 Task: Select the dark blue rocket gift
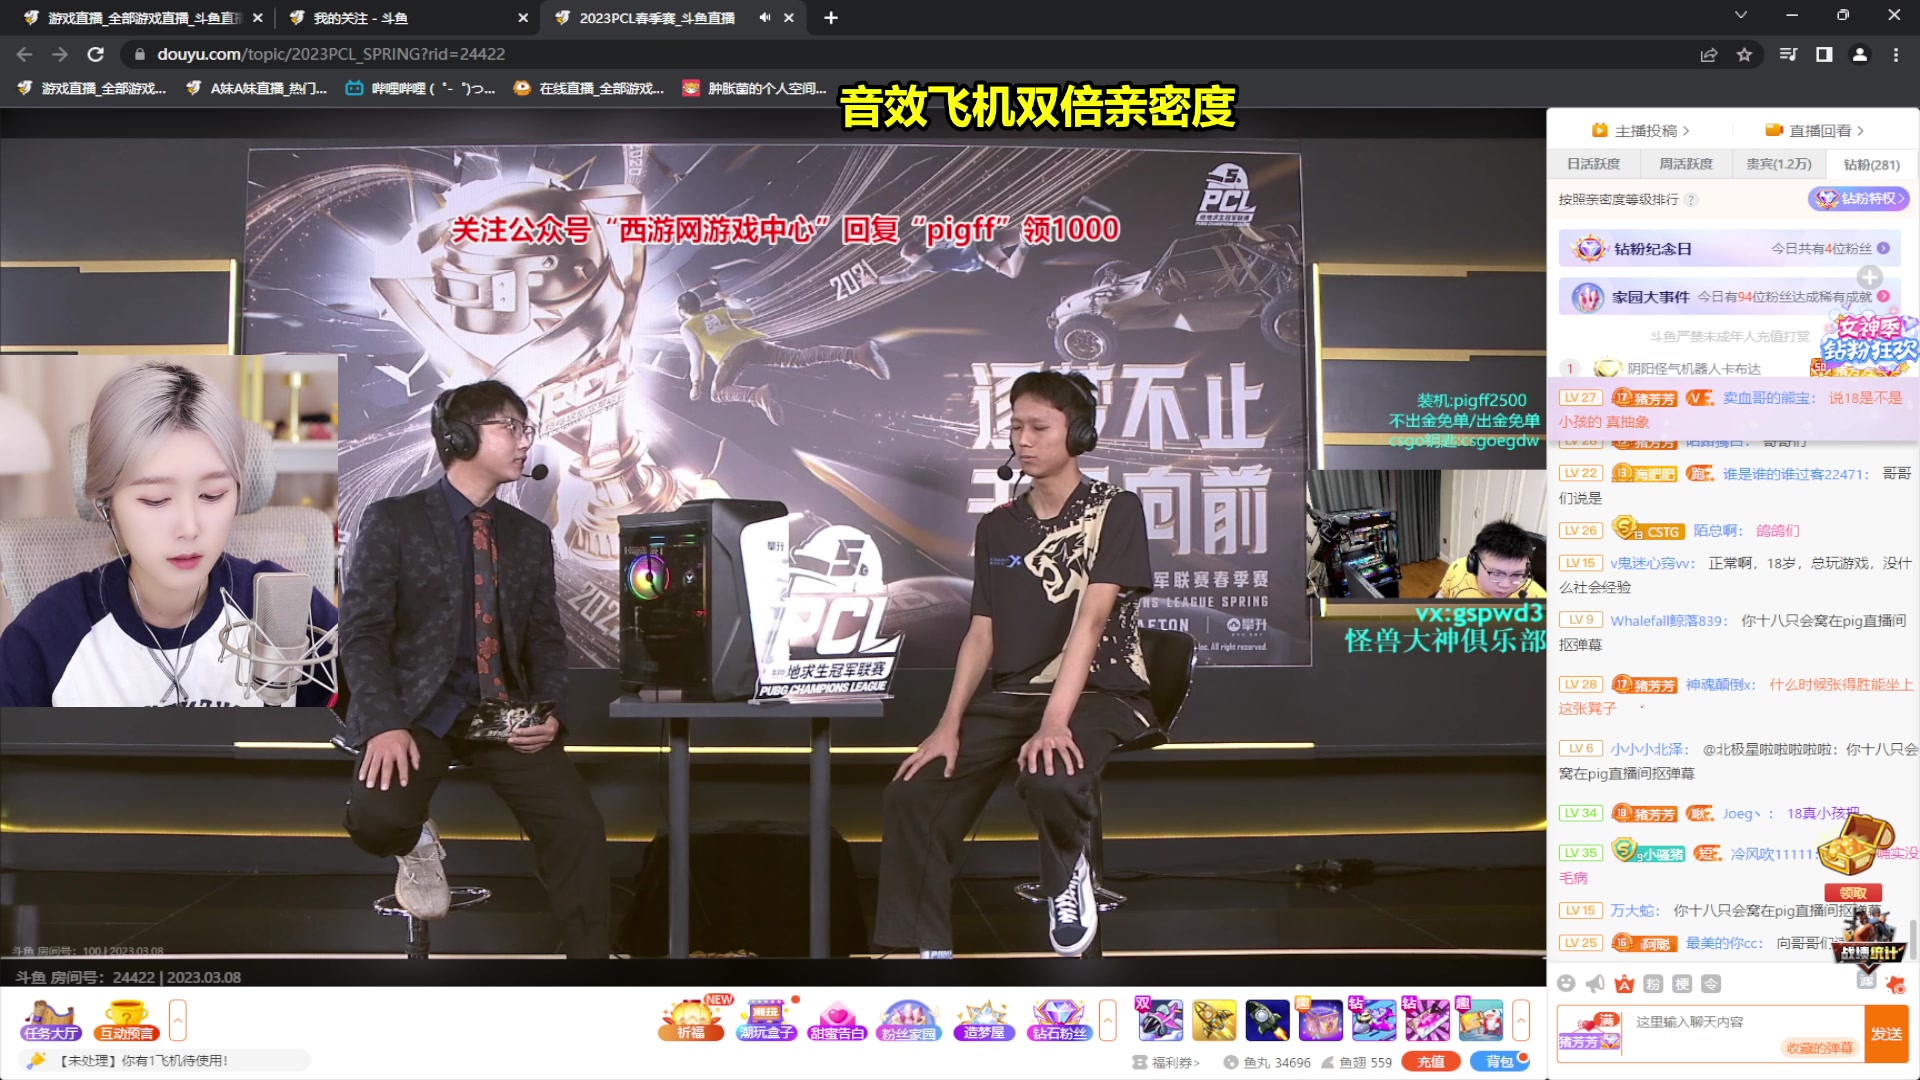[x=1267, y=1019]
